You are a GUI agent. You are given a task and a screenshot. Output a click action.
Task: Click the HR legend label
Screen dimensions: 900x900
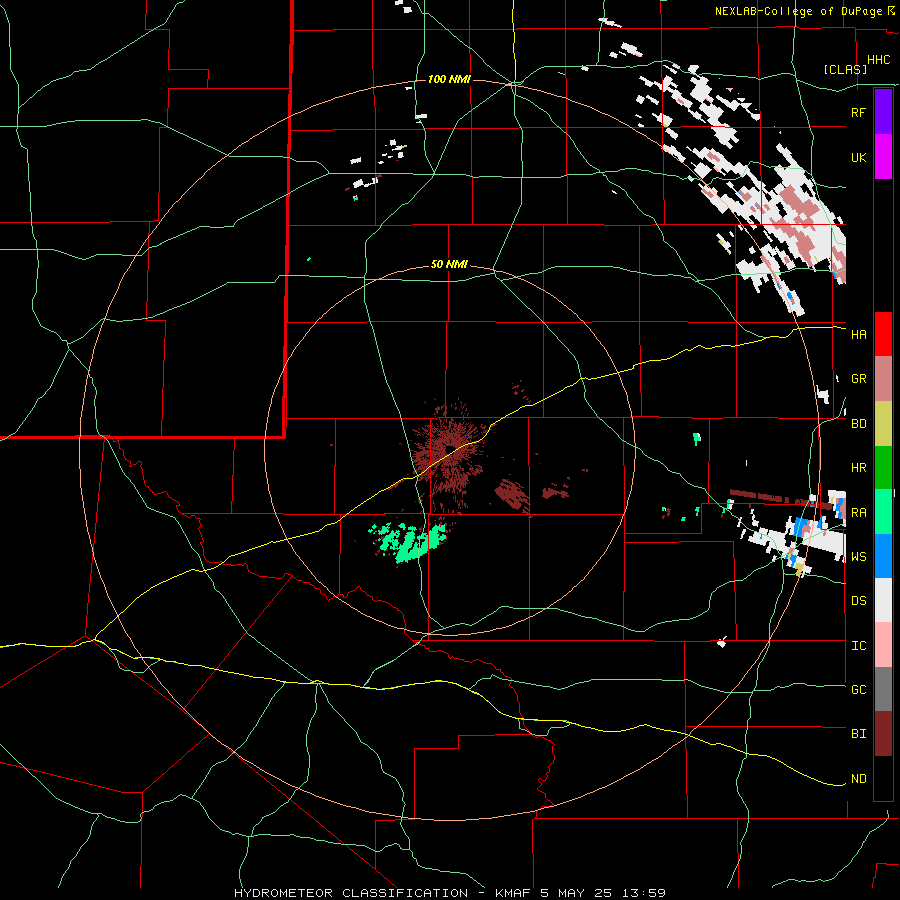point(858,468)
